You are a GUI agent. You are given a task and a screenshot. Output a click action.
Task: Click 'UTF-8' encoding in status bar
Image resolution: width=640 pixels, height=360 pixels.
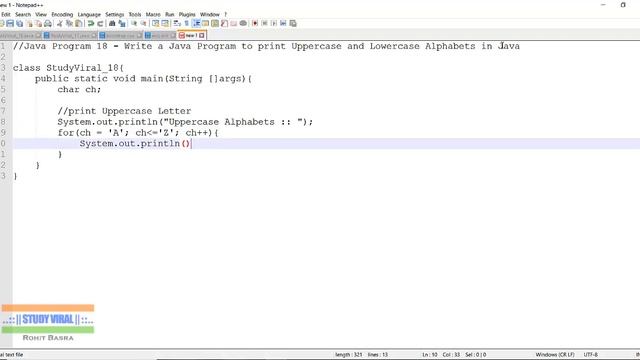click(x=591, y=355)
